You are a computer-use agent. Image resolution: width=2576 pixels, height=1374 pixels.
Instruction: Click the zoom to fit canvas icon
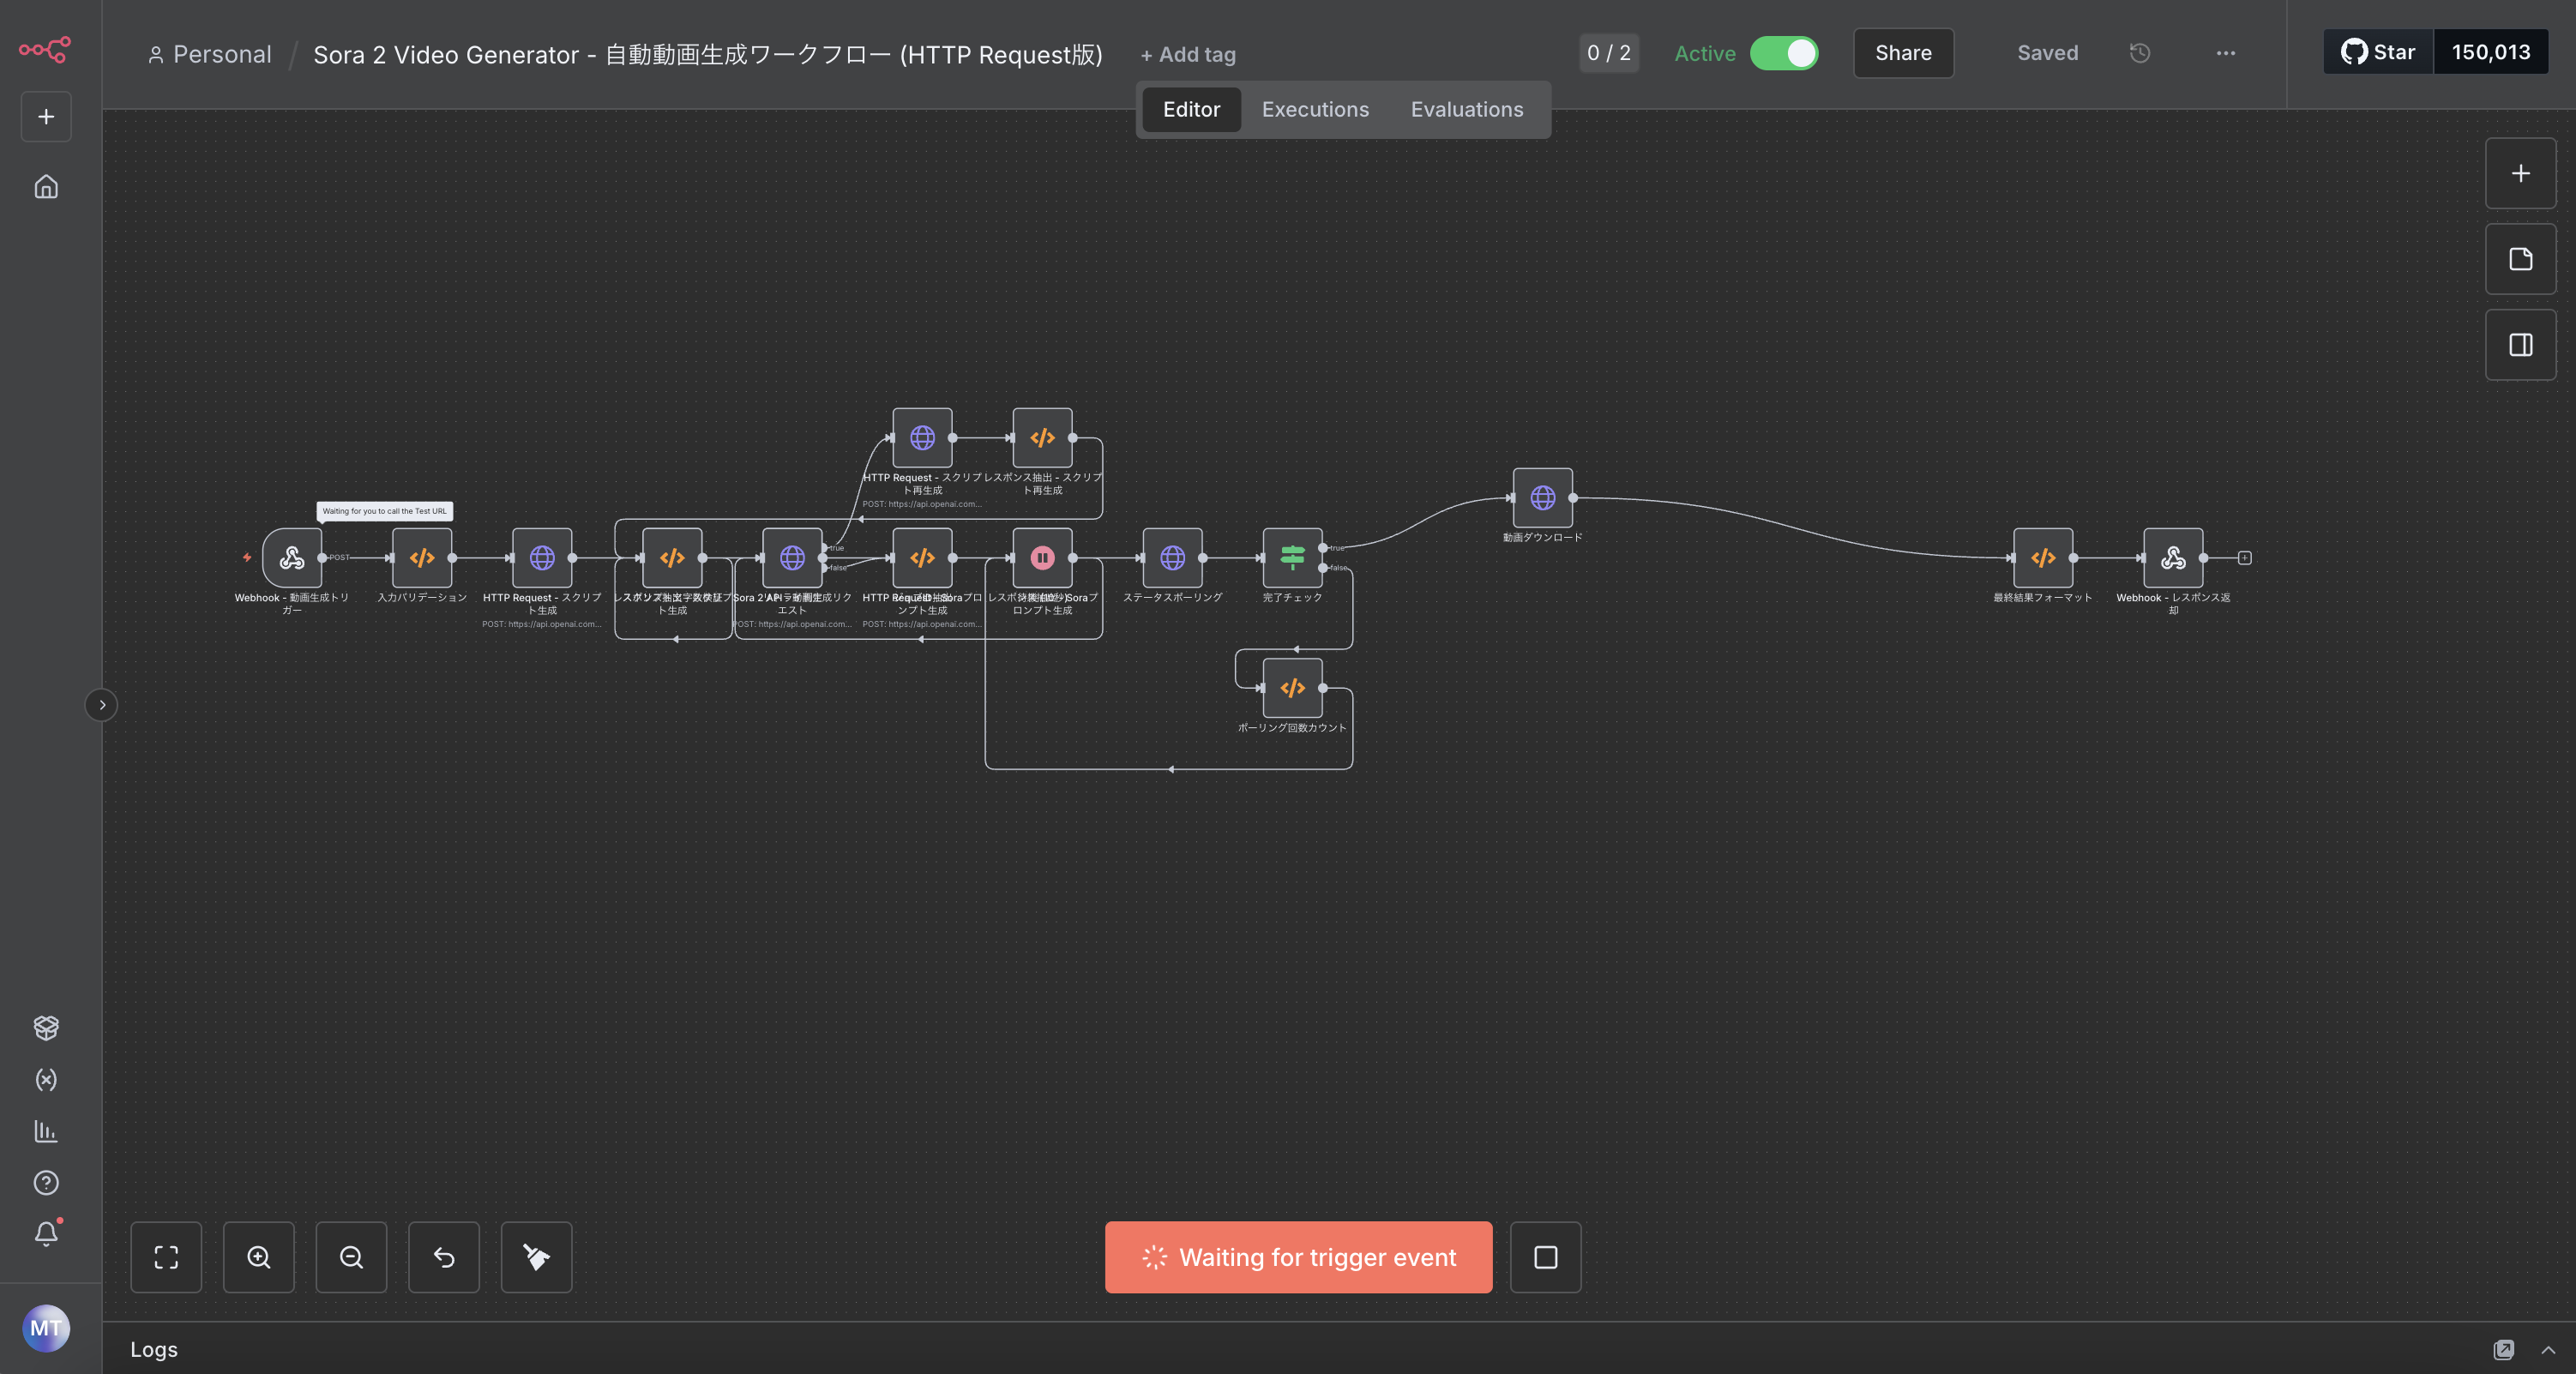166,1257
